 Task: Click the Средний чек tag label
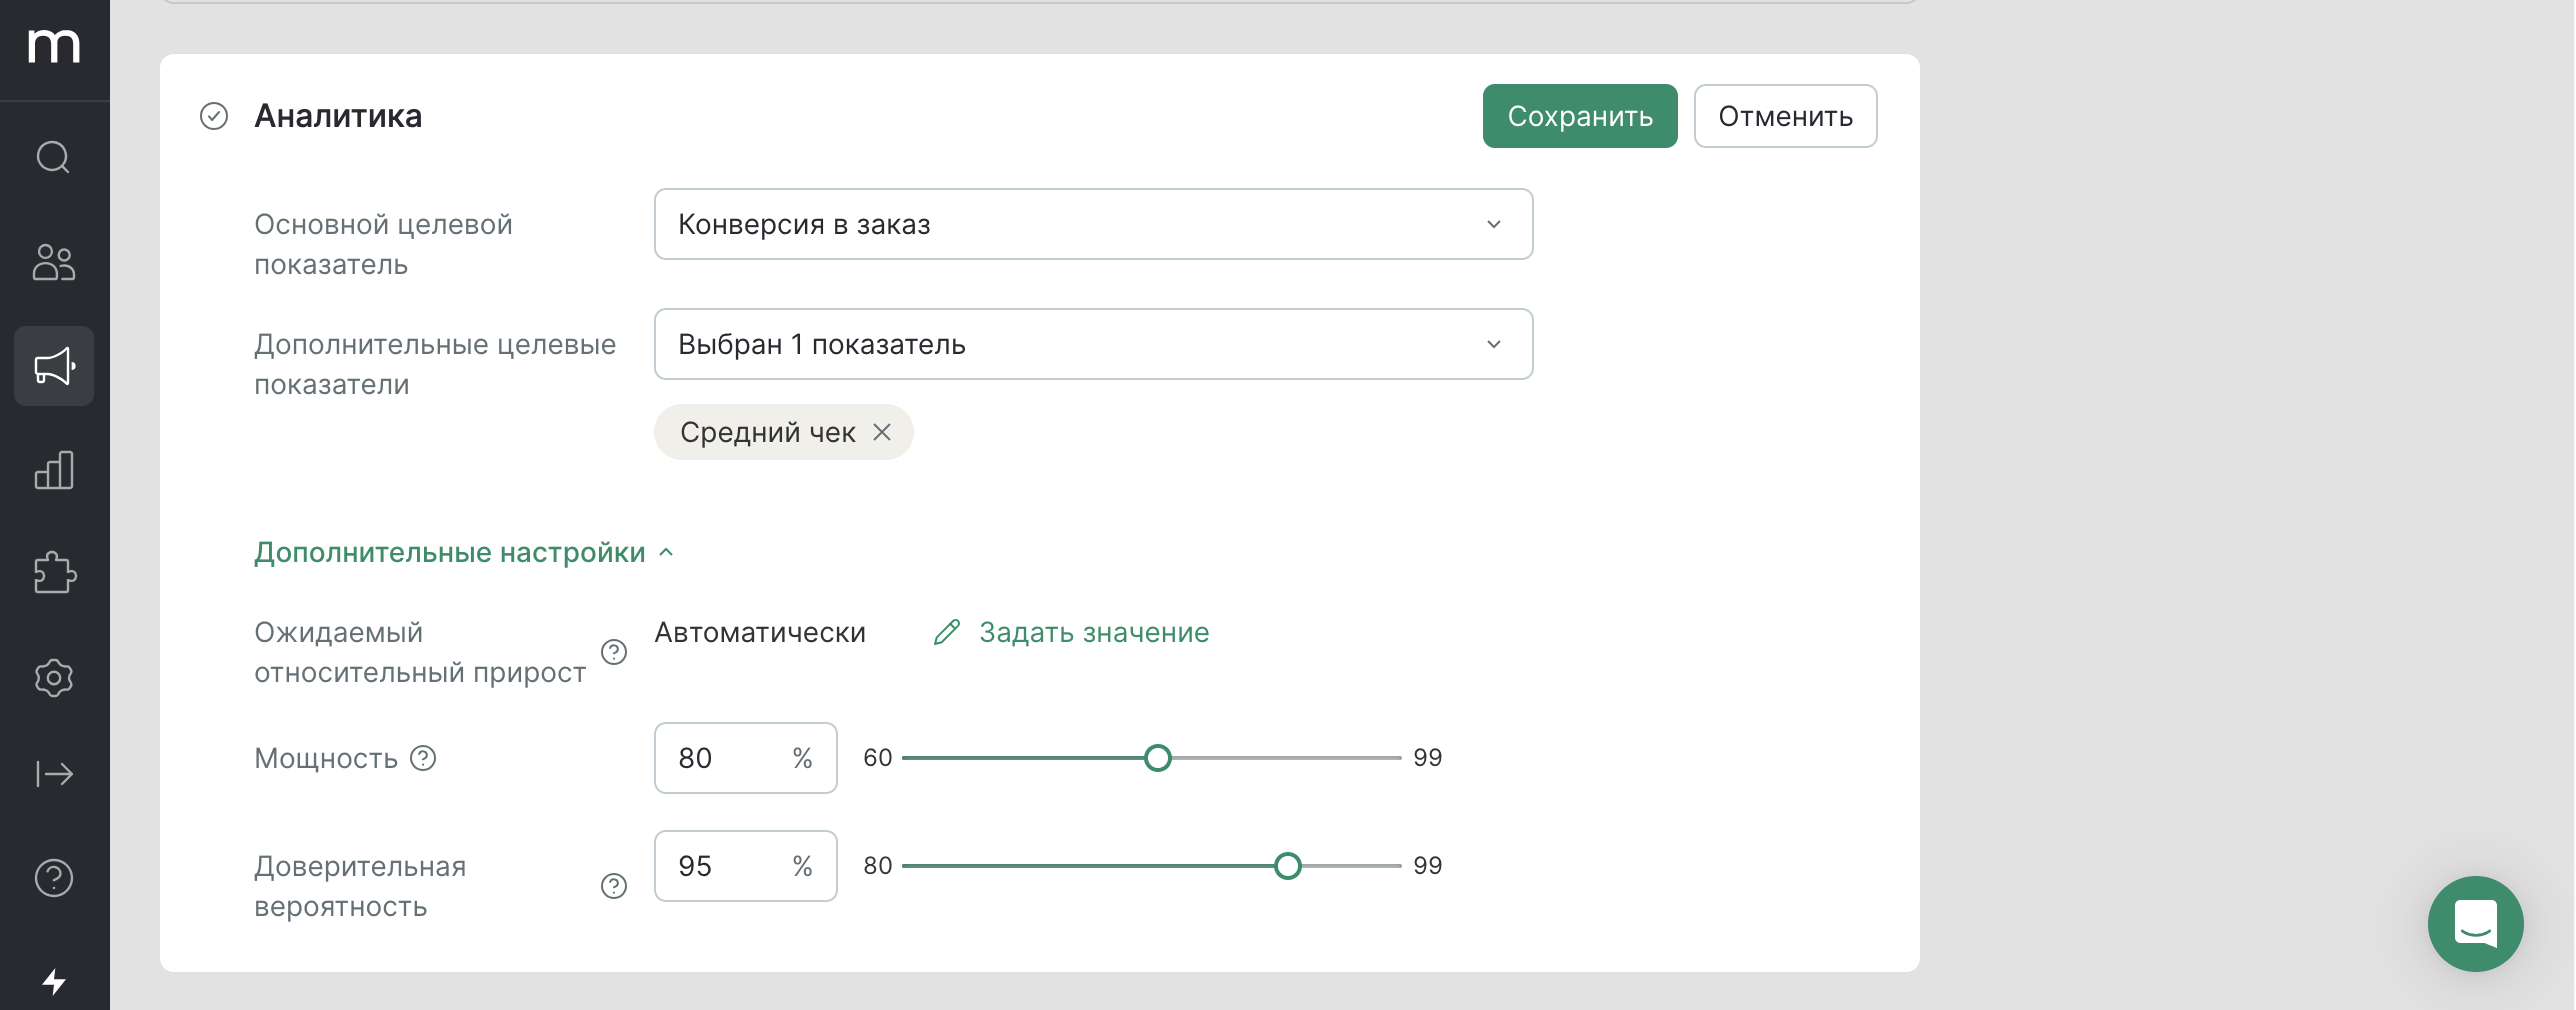click(768, 432)
